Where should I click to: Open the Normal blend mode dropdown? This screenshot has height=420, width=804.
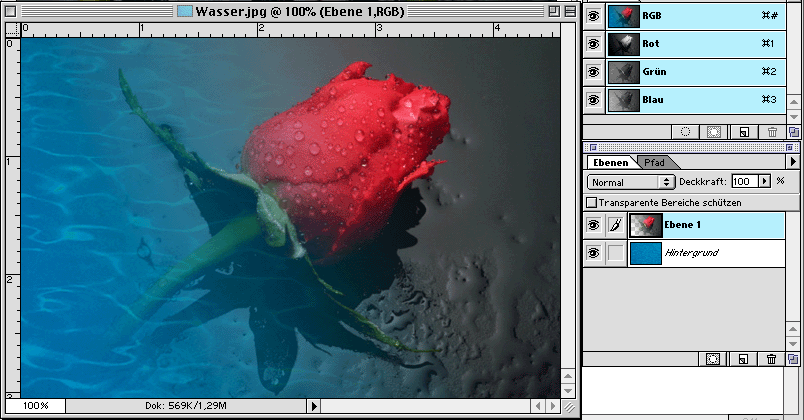tap(631, 182)
